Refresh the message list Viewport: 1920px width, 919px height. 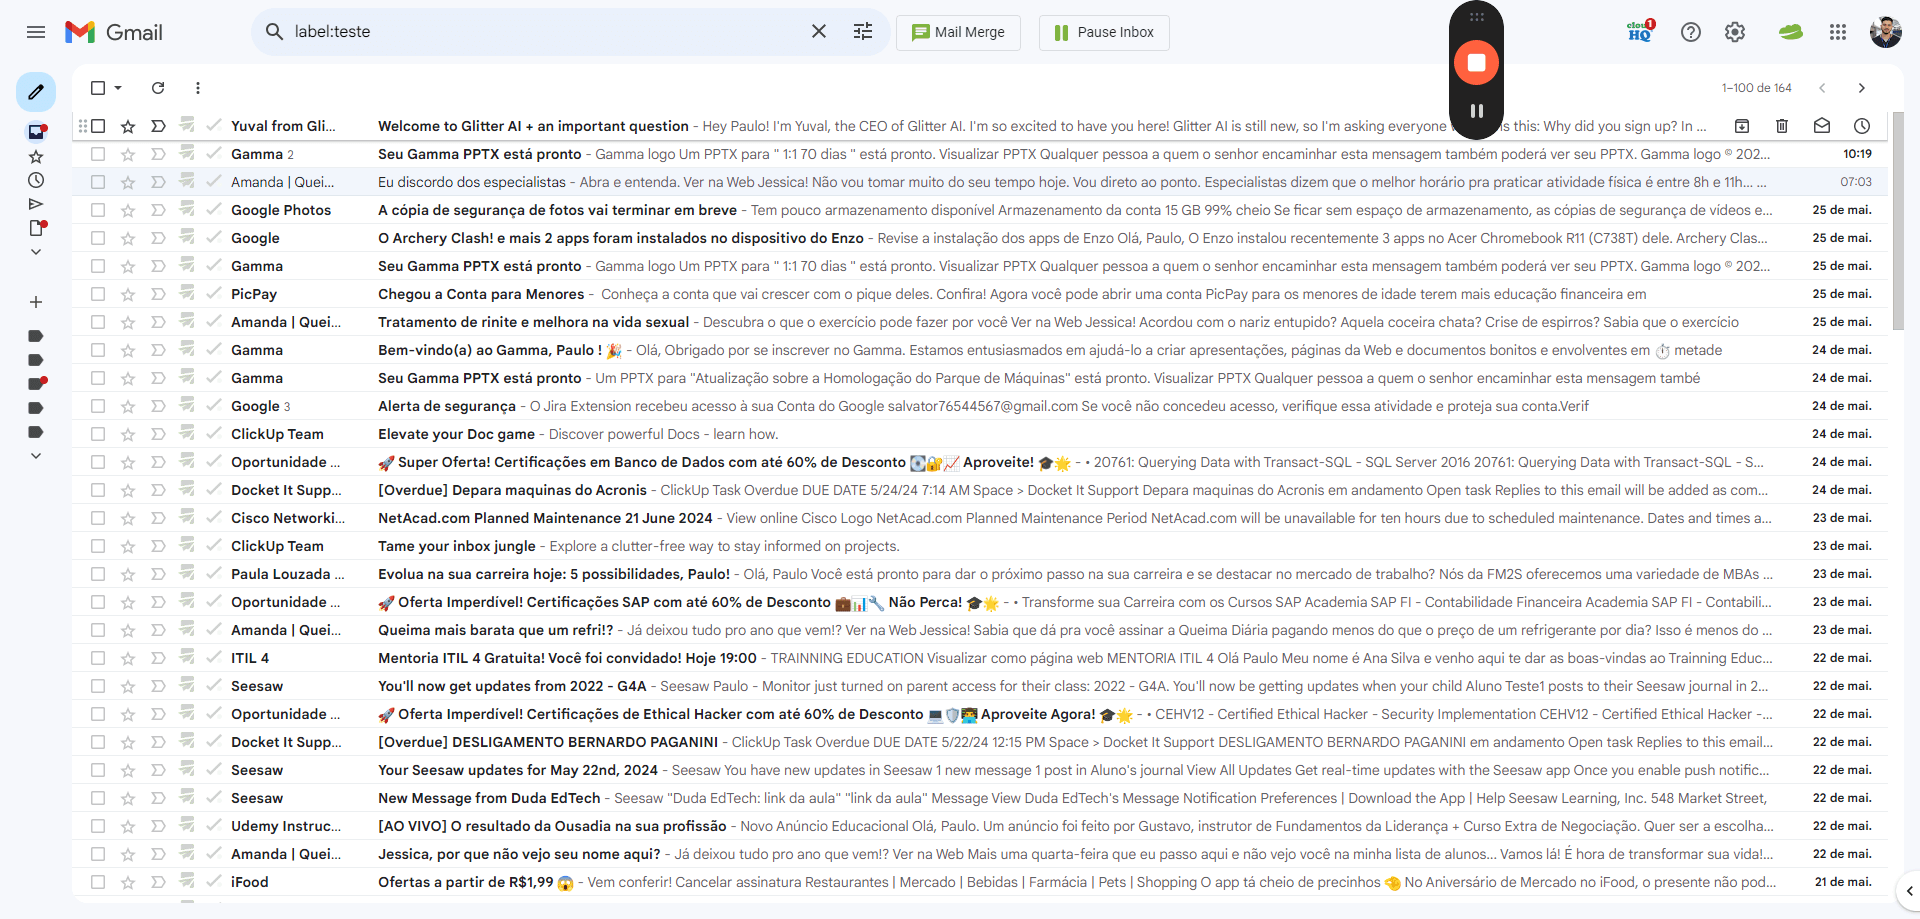tap(158, 88)
